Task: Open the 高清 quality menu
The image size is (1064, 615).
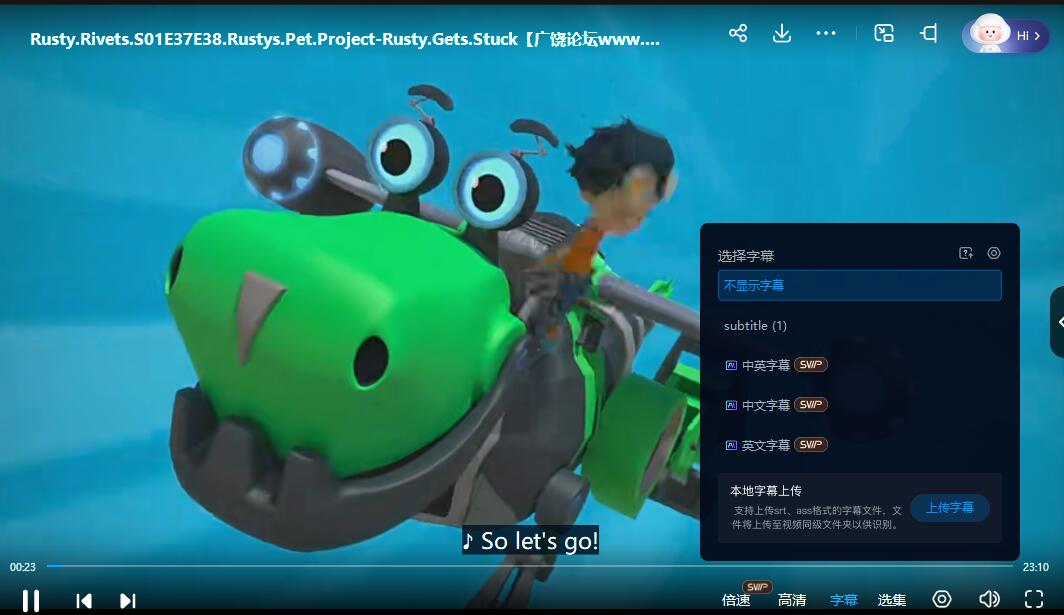Action: 792,600
